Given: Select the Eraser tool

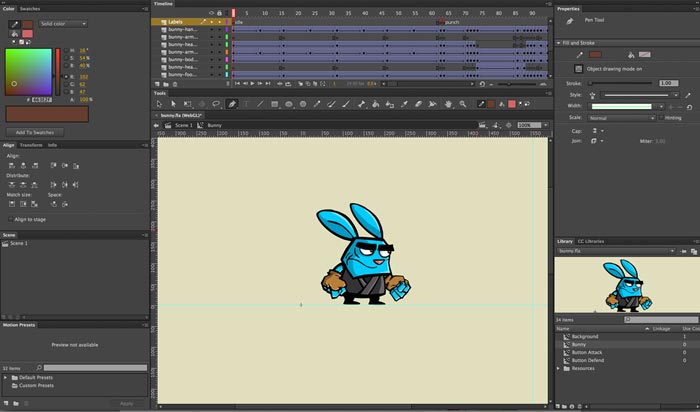Looking at the screenshot, I should coord(418,104).
